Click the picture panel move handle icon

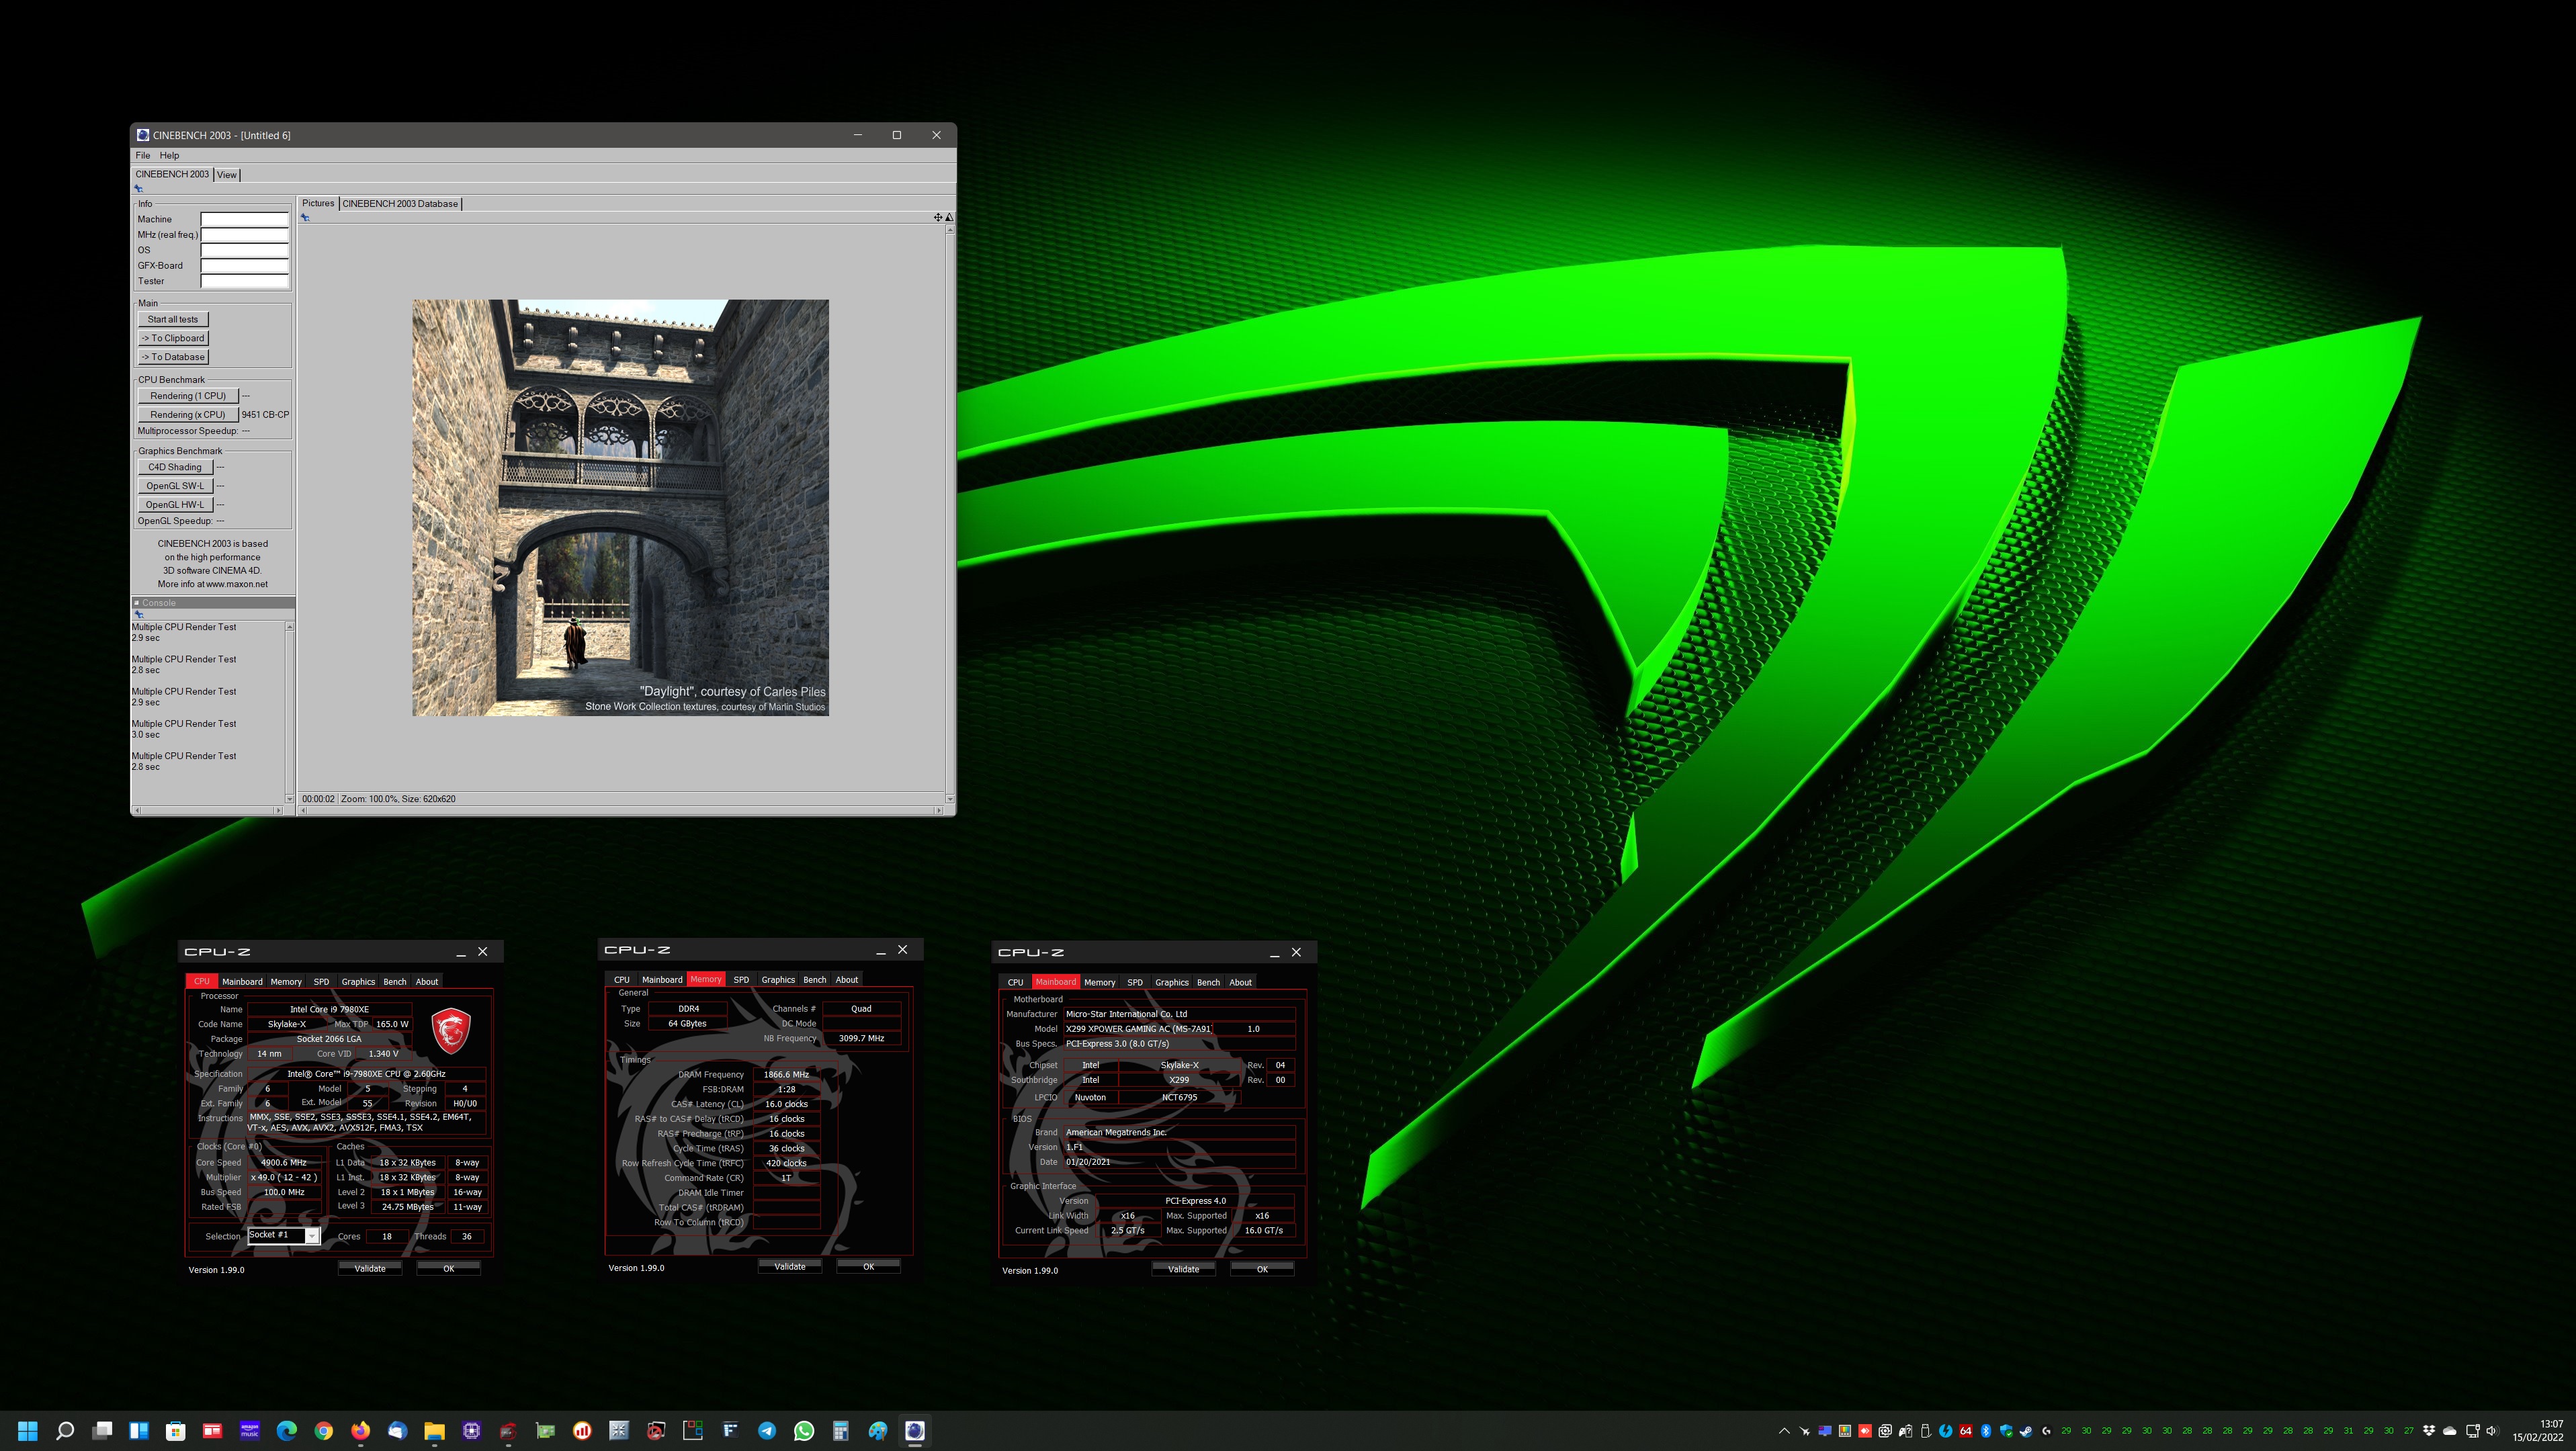coord(938,217)
